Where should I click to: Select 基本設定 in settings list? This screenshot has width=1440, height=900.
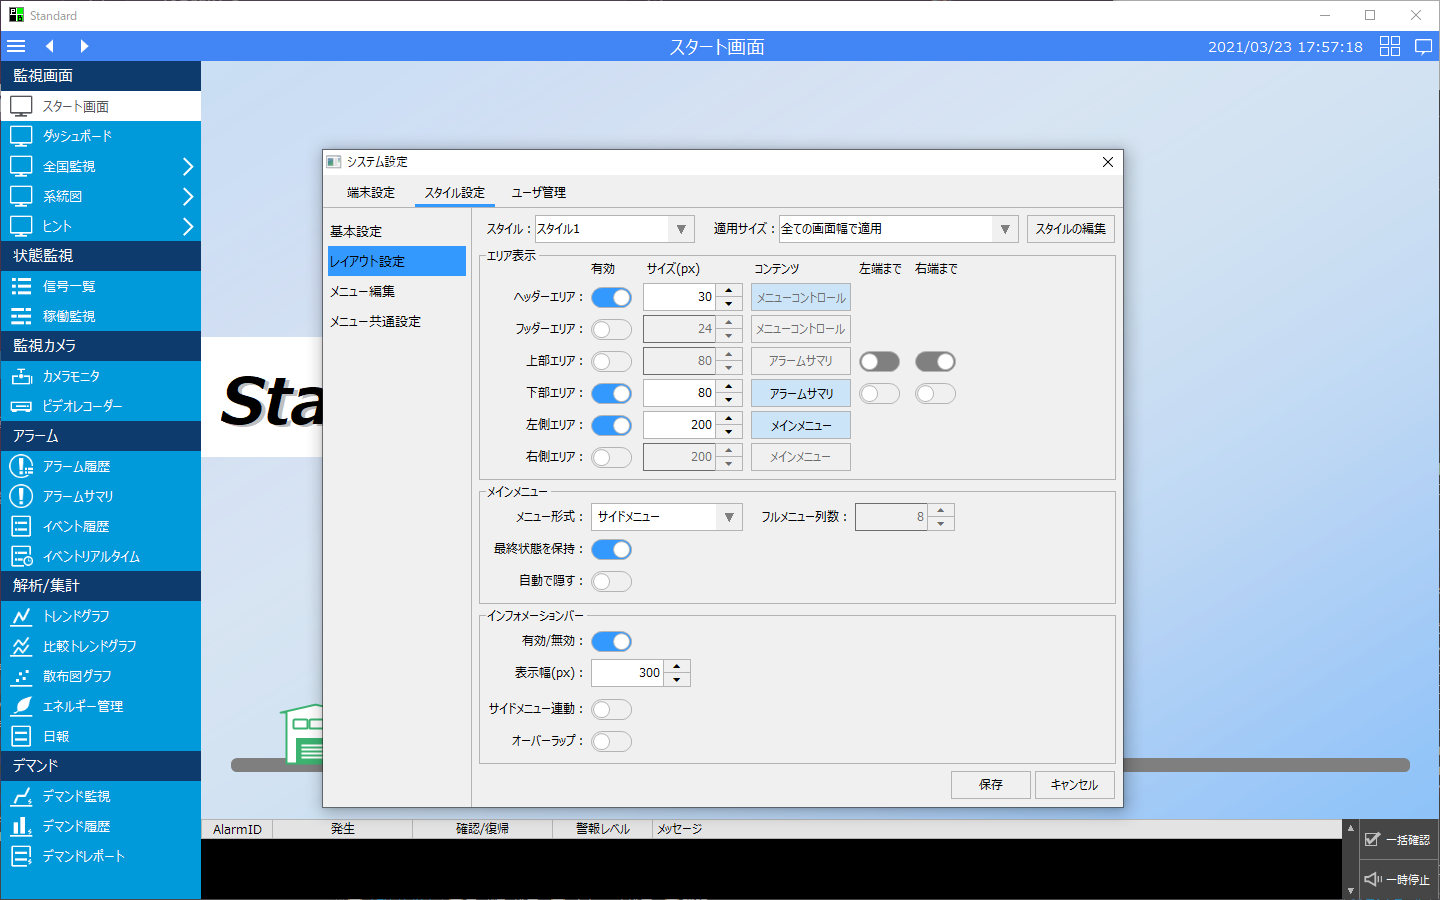396,231
